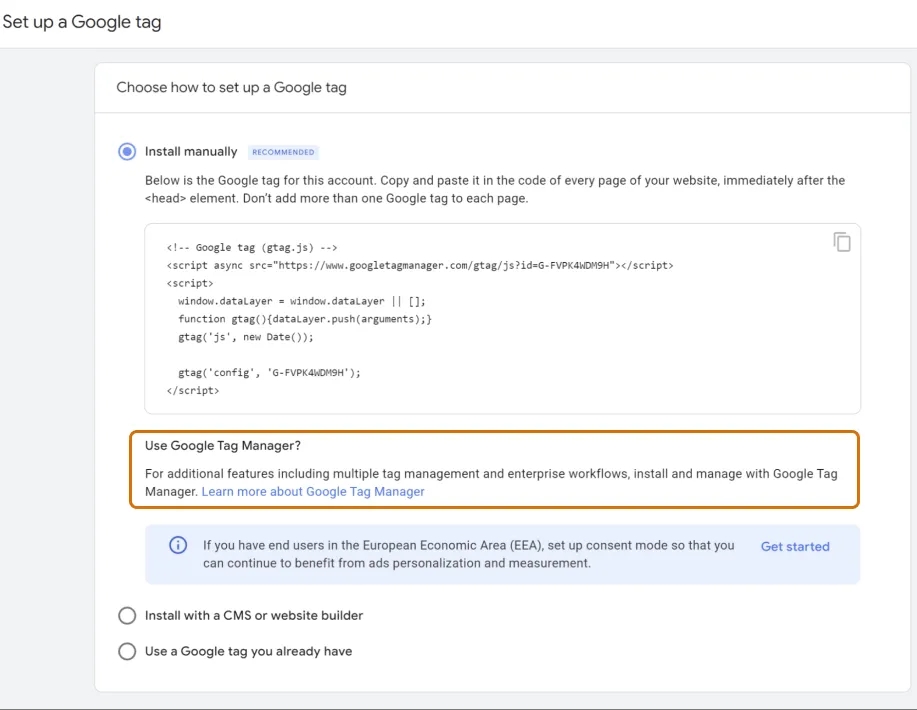Click the 'Below is the Google tag' instructions
This screenshot has width=917, height=710.
point(495,189)
